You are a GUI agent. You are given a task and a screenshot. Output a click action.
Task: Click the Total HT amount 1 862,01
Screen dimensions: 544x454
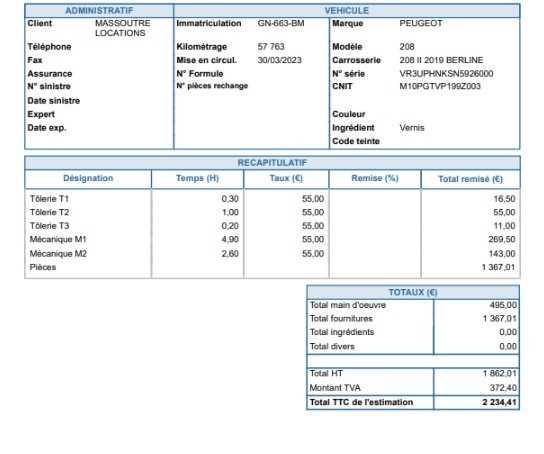(x=500, y=374)
